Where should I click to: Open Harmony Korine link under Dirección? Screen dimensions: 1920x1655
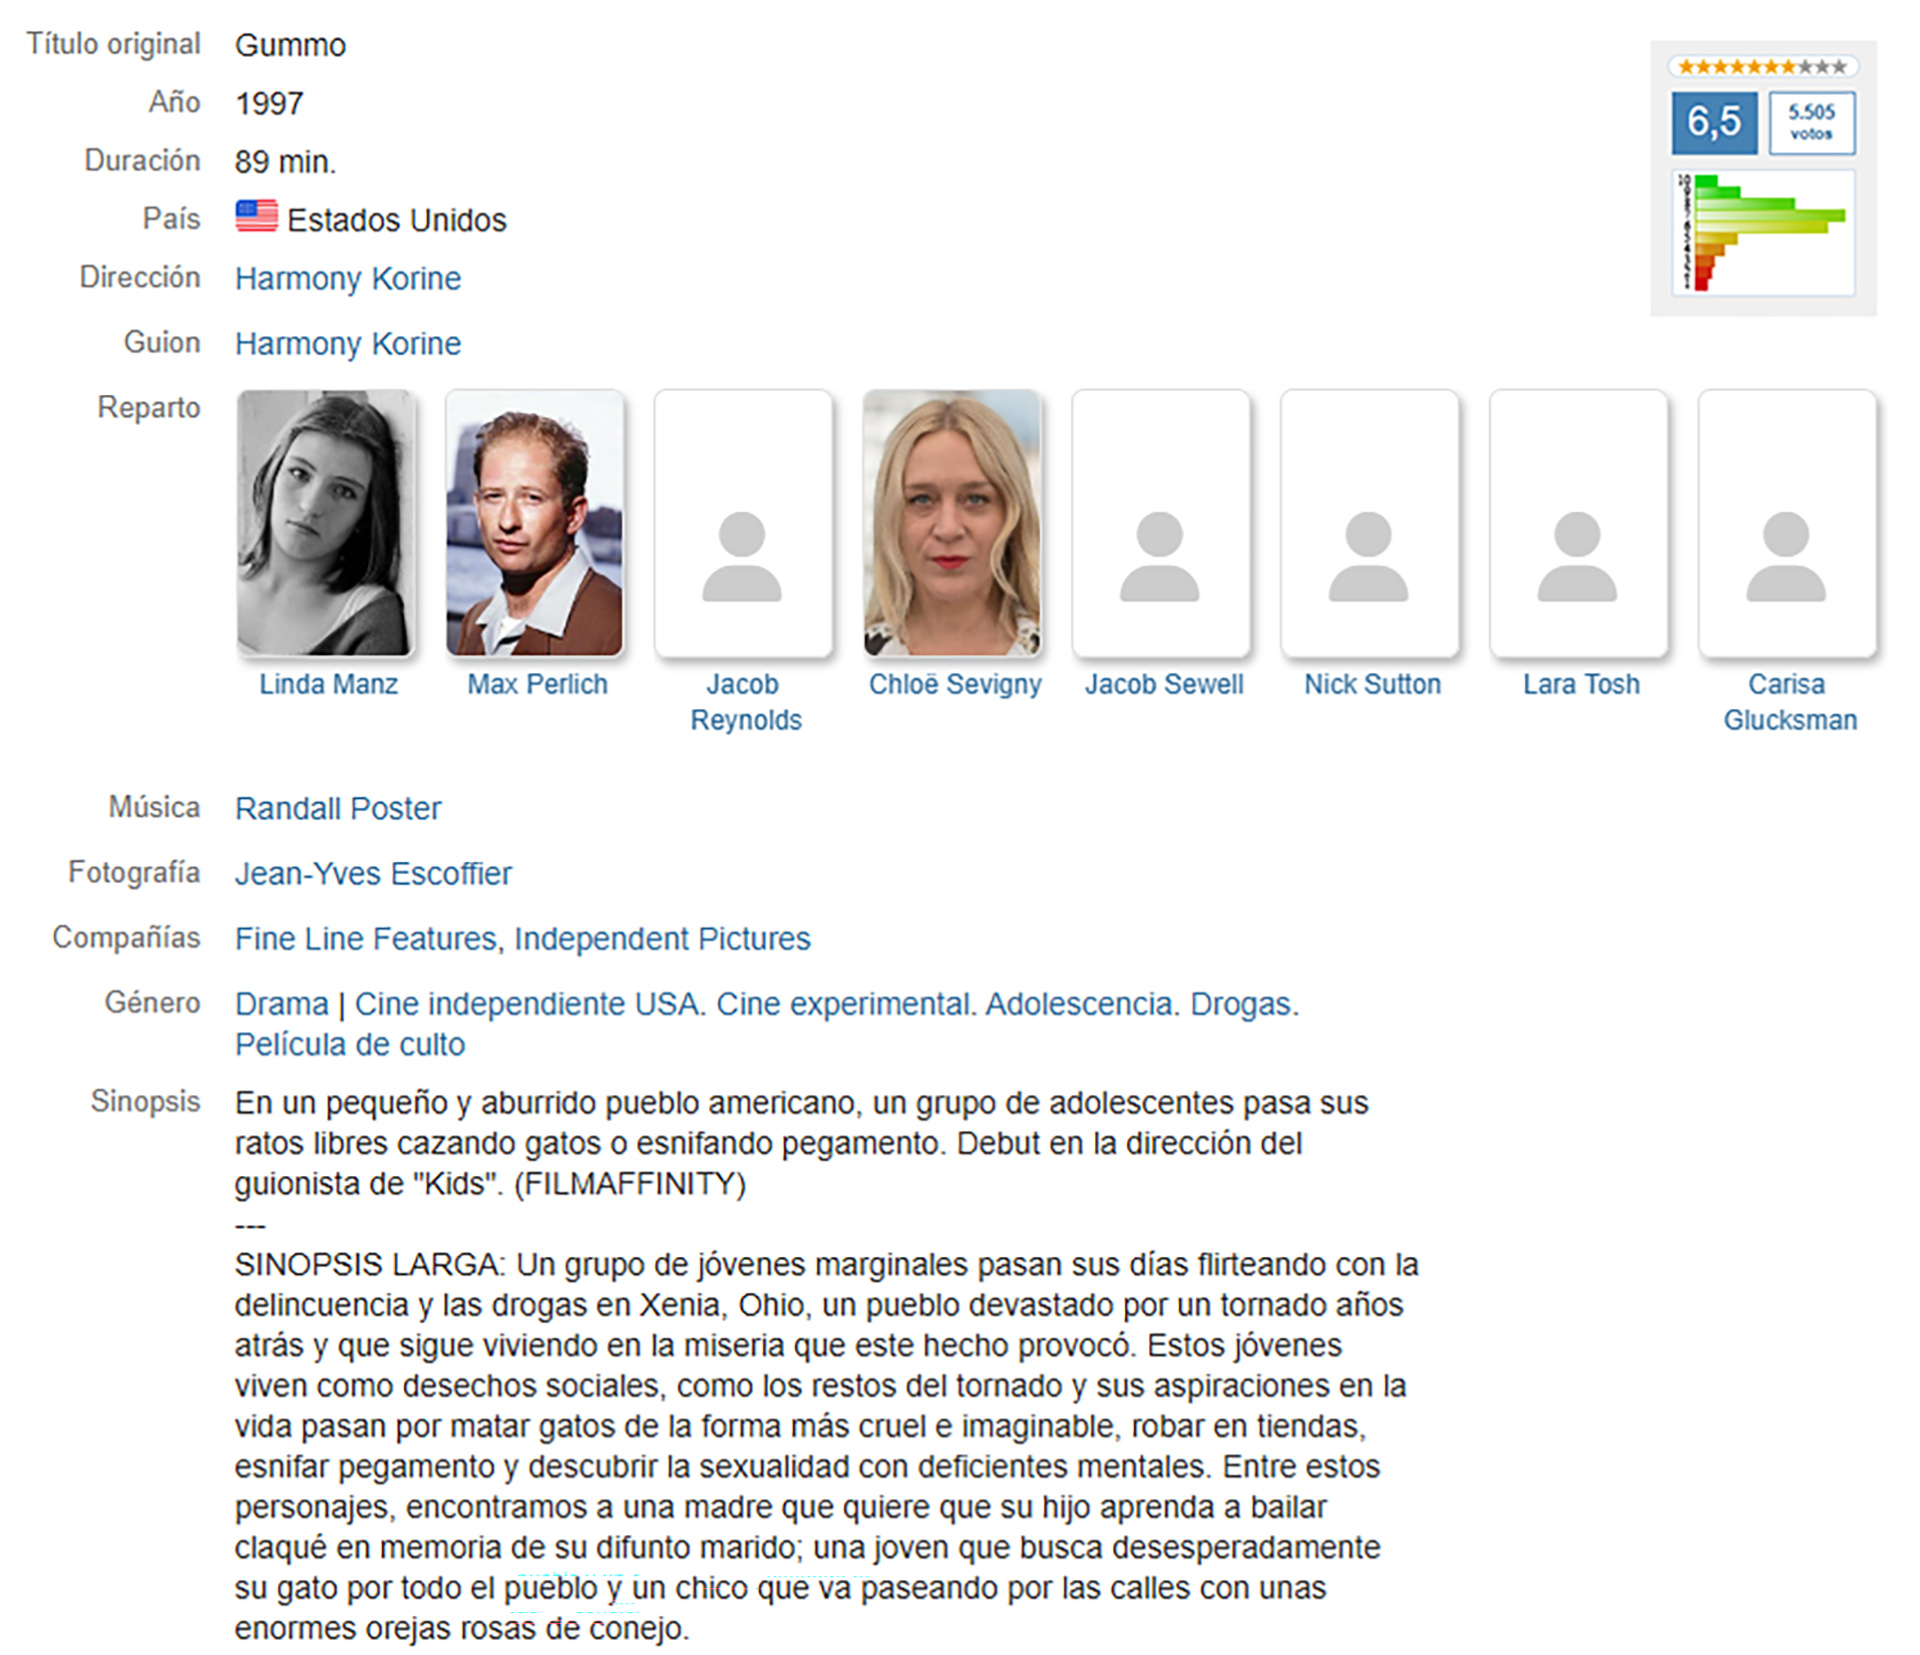[348, 278]
